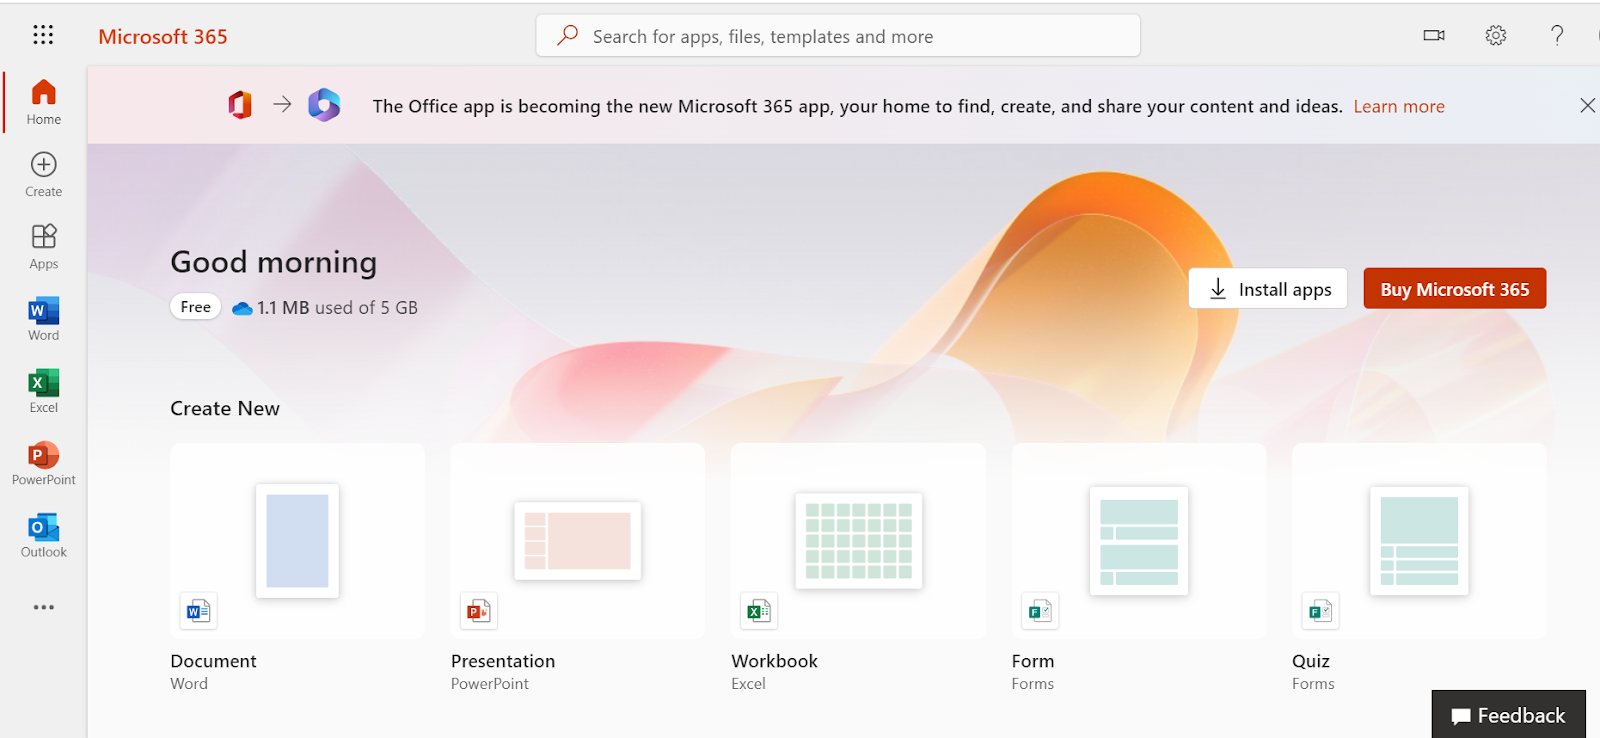Click the search magnifier icon
The width and height of the screenshot is (1600, 738).
coord(567,35)
